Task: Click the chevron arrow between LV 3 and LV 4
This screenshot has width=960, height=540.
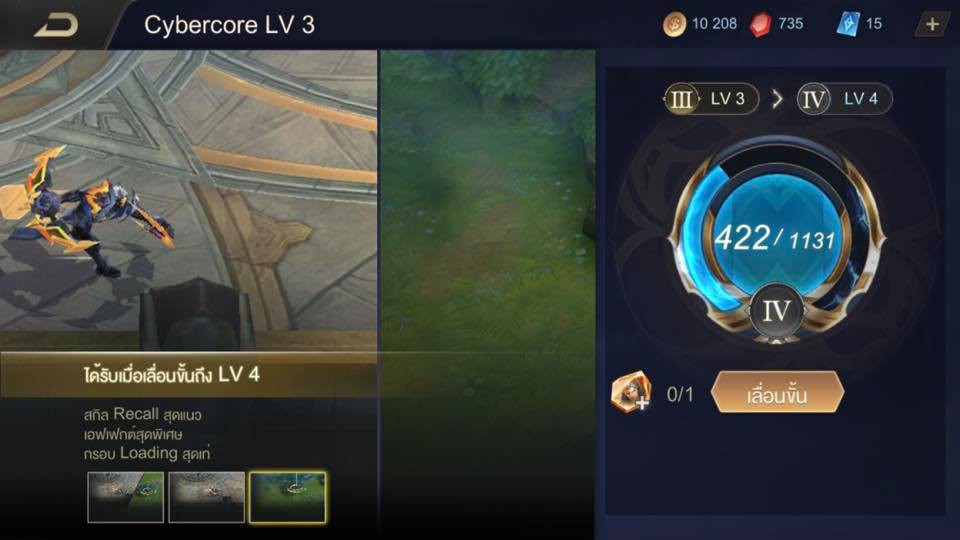Action: click(778, 99)
